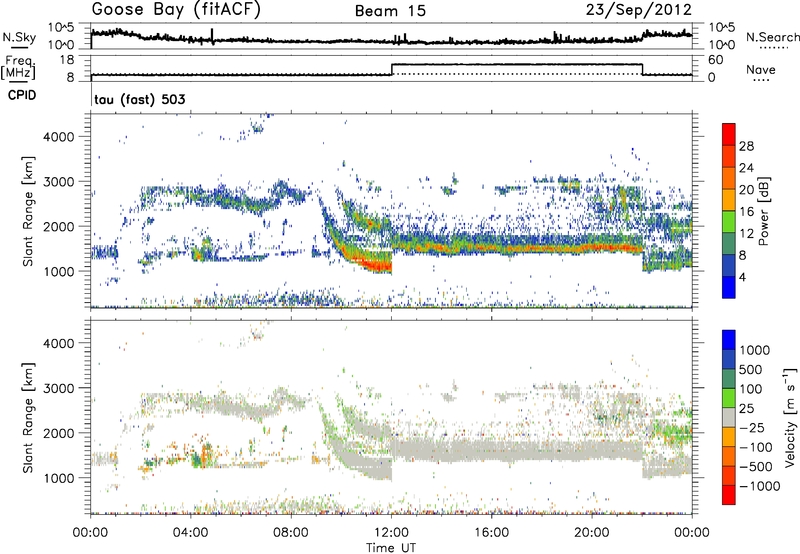This screenshot has height=554, width=800.
Task: Click the date '23/Sep/2012'
Action: point(638,9)
